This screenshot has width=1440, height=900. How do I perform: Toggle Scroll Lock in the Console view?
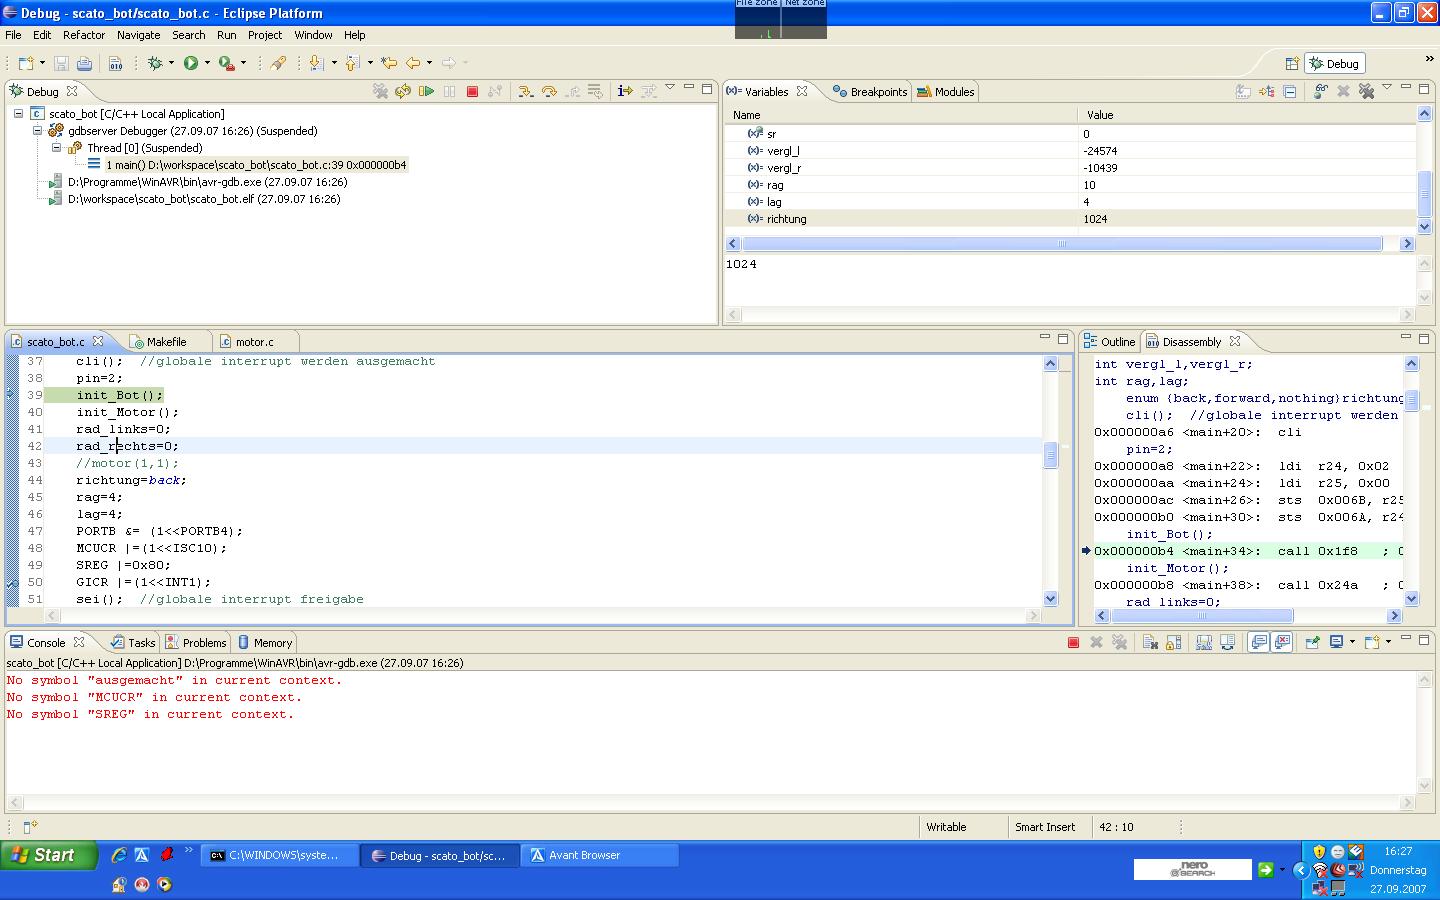tap(1172, 642)
